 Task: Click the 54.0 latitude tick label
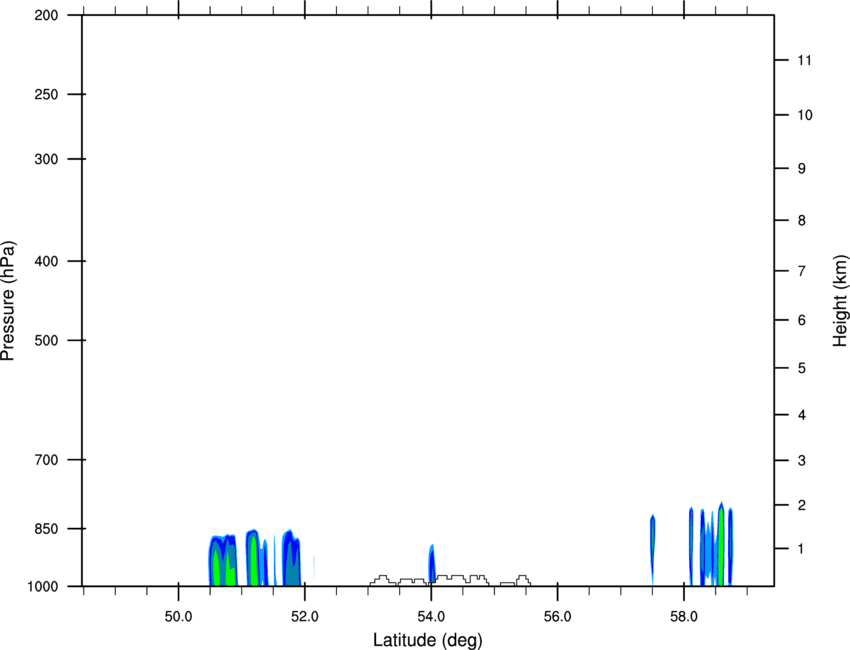(x=431, y=617)
